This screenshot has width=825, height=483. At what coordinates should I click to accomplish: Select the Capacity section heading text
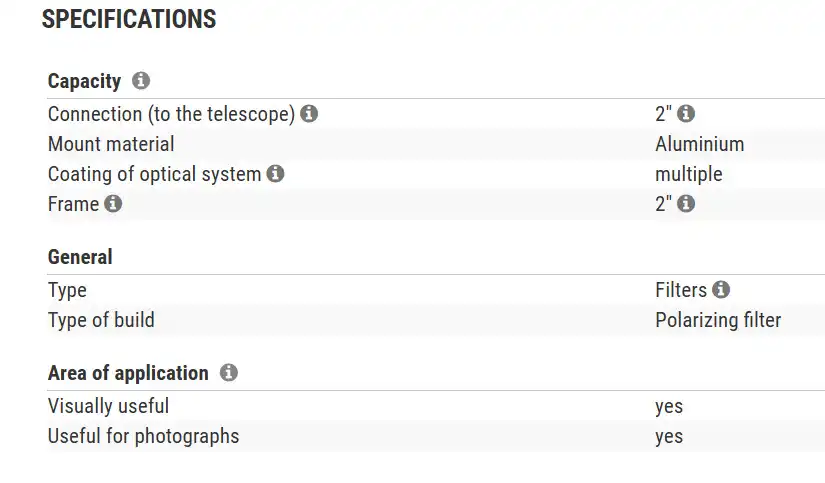(x=84, y=82)
